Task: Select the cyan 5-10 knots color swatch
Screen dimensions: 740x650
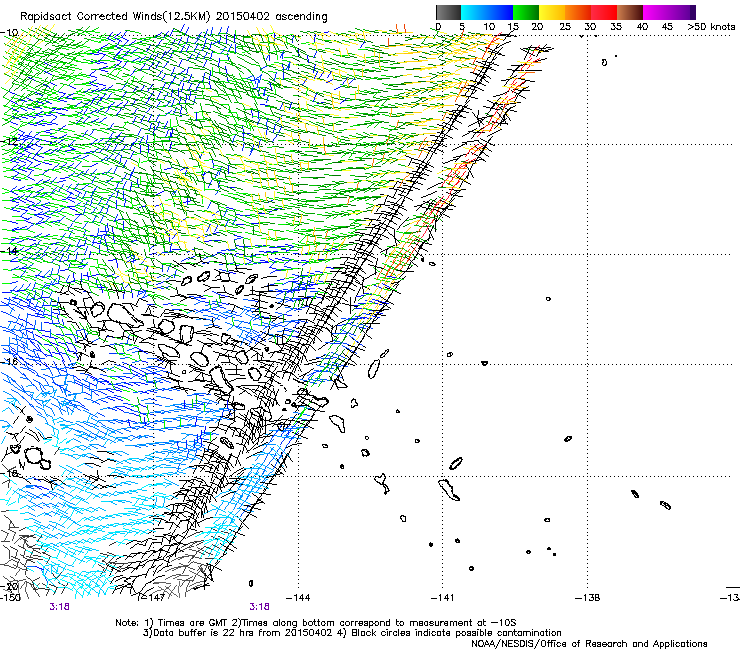Action: (473, 12)
